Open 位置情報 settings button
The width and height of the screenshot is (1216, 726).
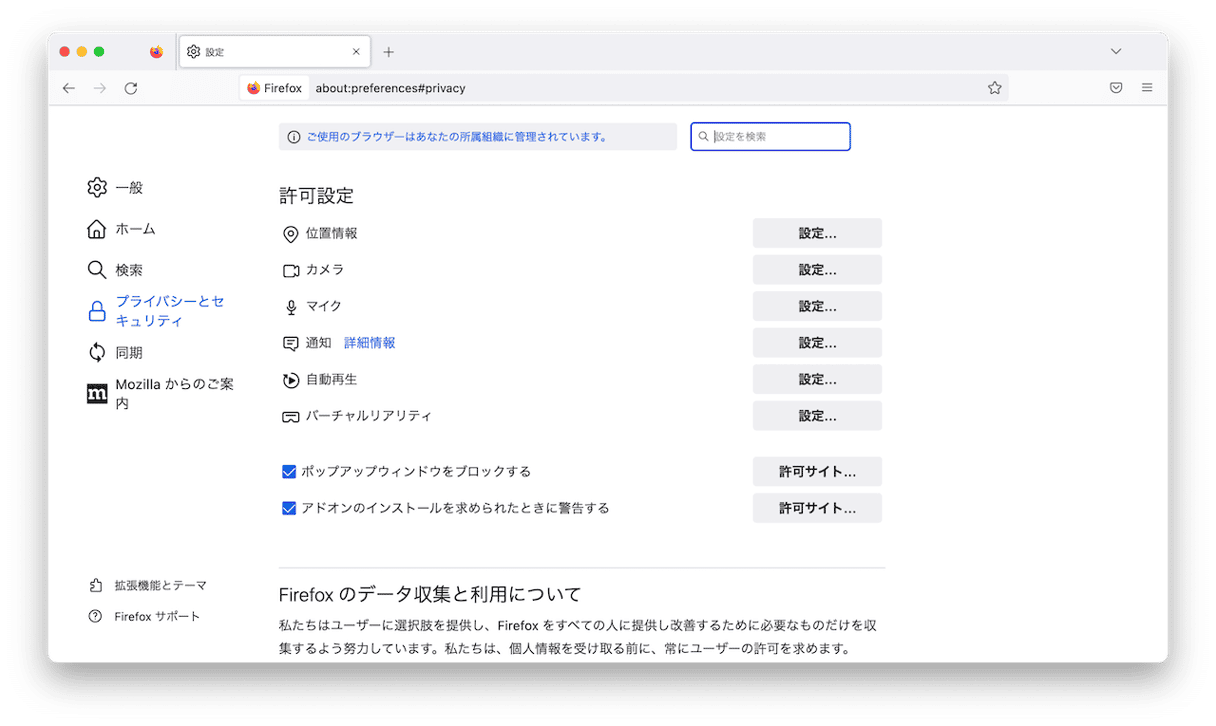pyautogui.click(x=817, y=233)
